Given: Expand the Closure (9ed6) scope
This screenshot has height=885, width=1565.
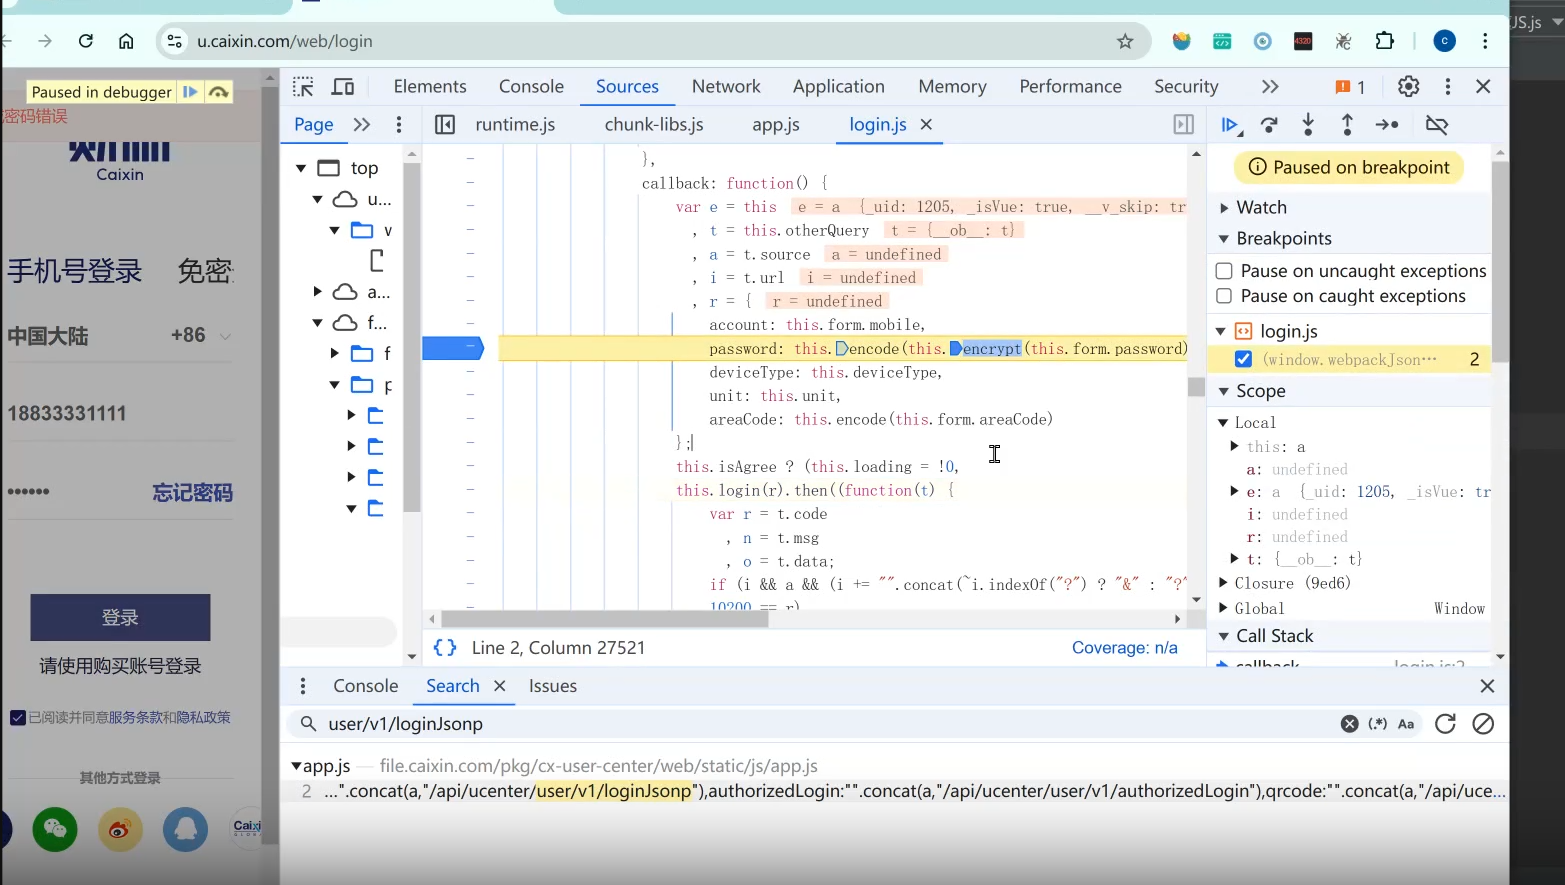Looking at the screenshot, I should [1224, 583].
